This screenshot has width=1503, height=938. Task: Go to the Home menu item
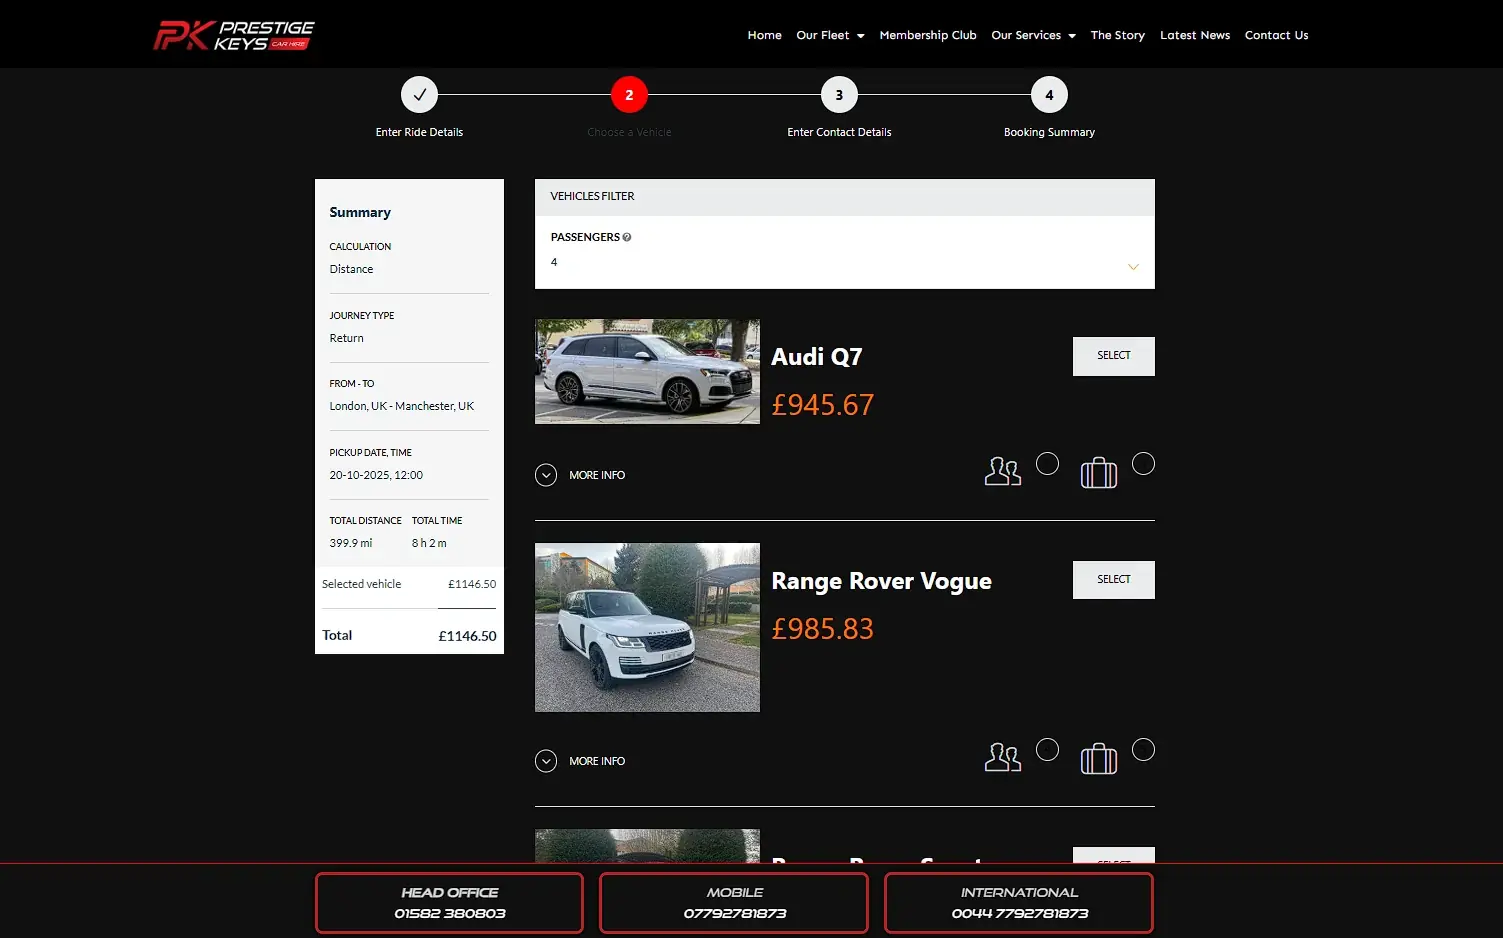click(x=765, y=35)
